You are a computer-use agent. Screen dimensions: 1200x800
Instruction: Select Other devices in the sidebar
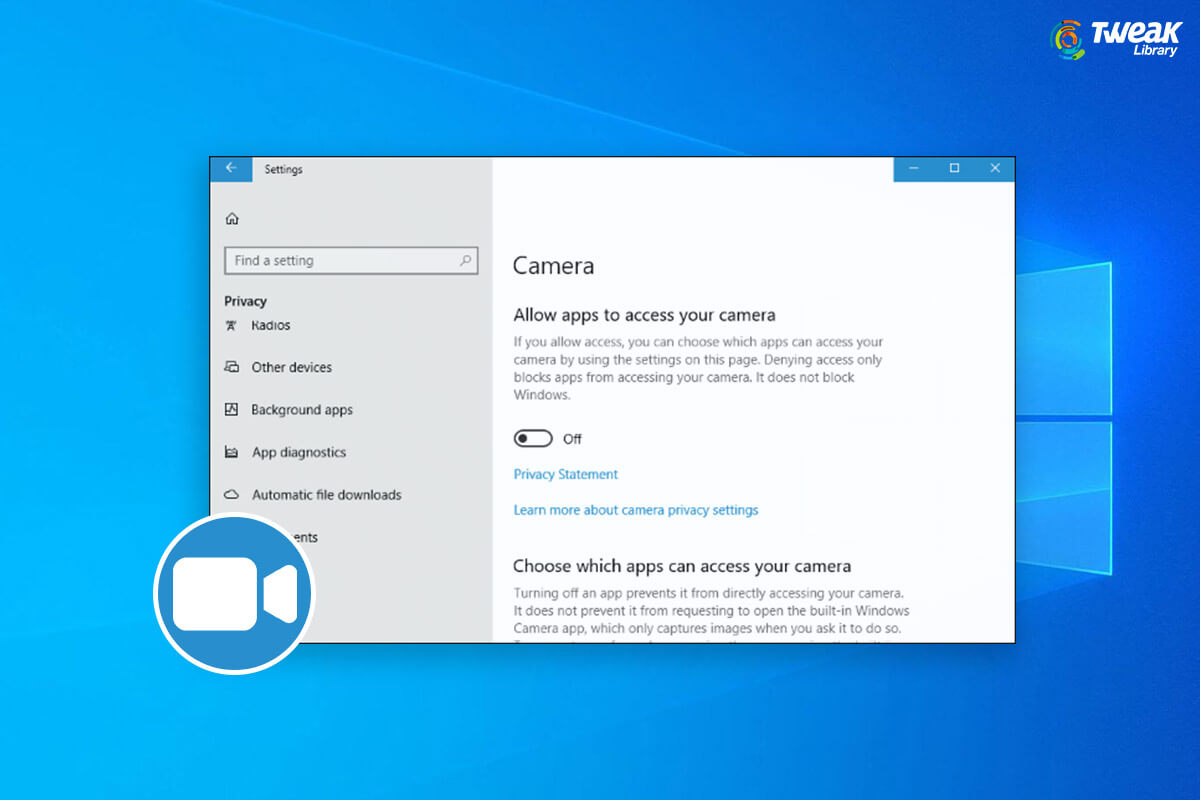292,367
